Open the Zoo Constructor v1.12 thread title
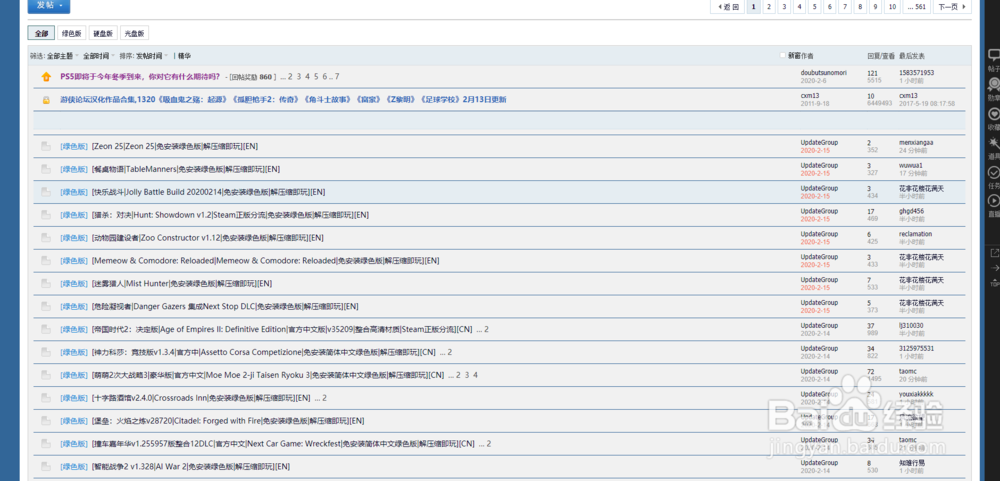This screenshot has width=1000, height=481. click(208, 238)
